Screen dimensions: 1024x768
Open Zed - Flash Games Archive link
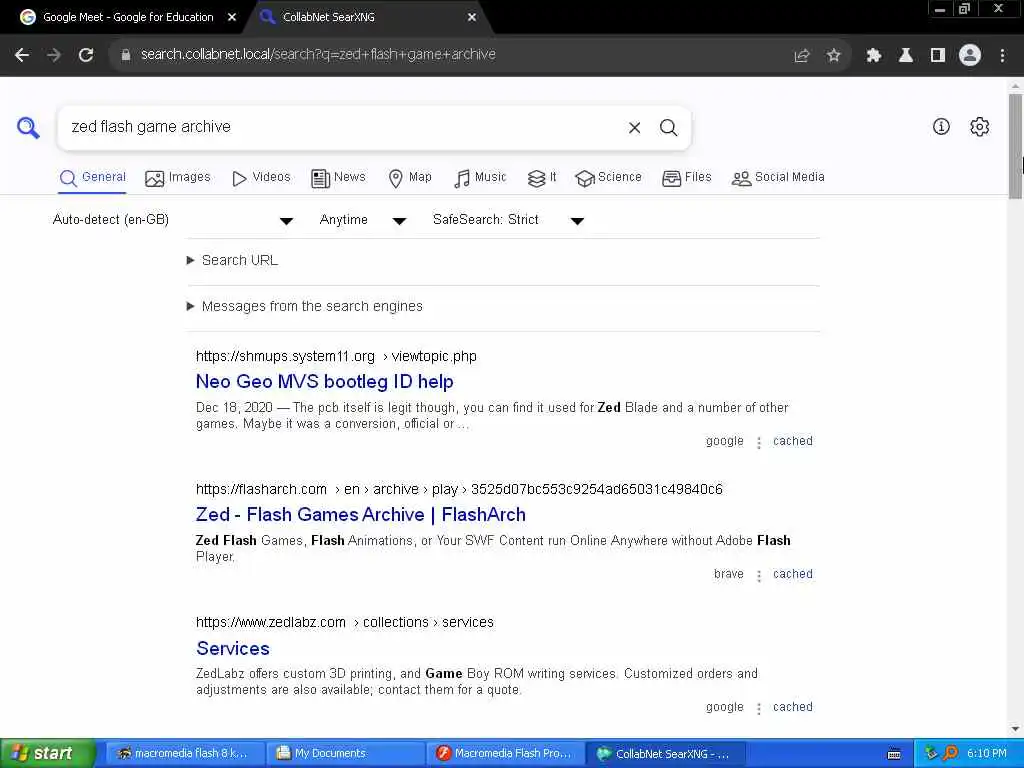coord(360,515)
